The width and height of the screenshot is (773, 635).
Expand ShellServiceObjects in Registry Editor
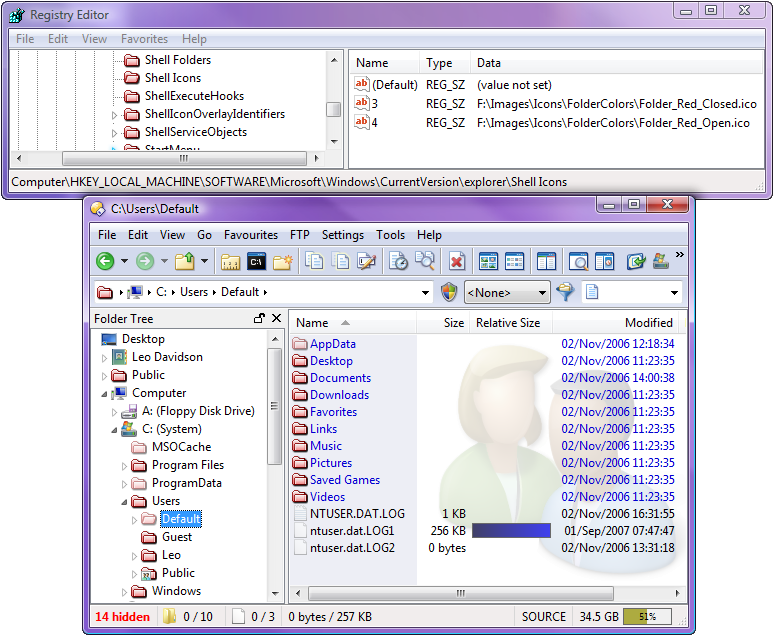pyautogui.click(x=114, y=133)
